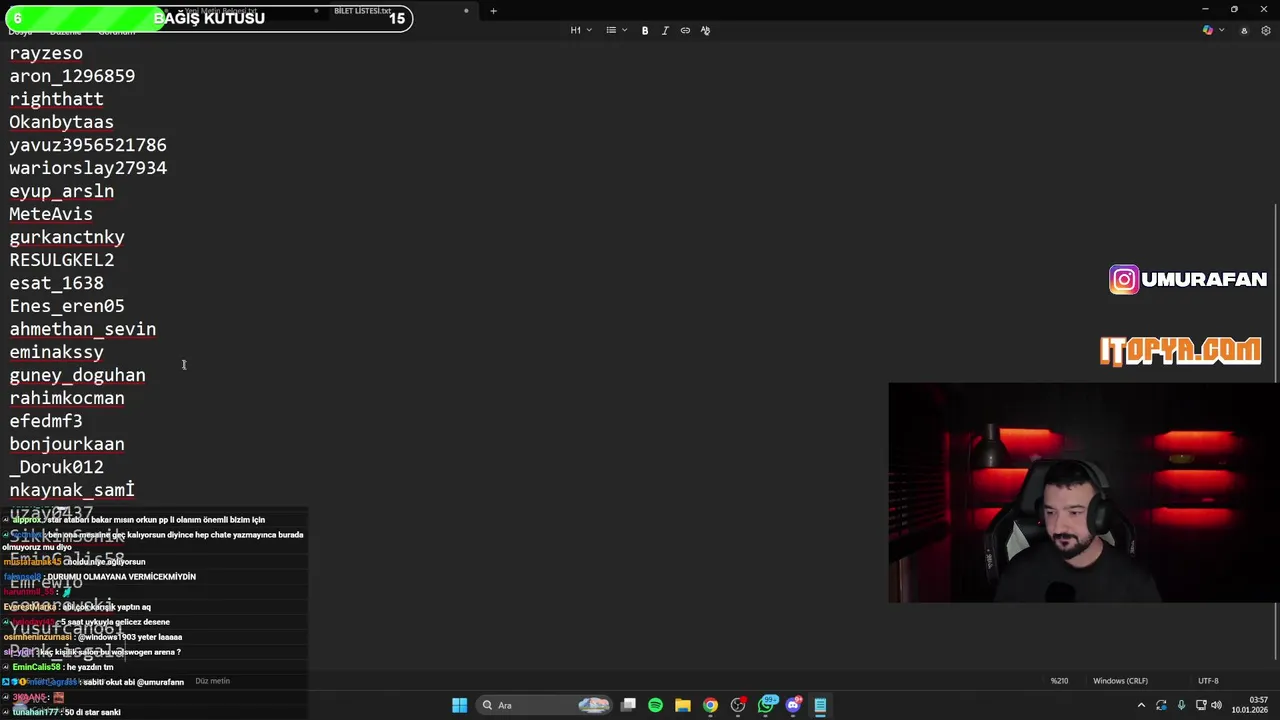Add a new Notepad tab
Viewport: 1280px width, 720px height.
tap(493, 11)
